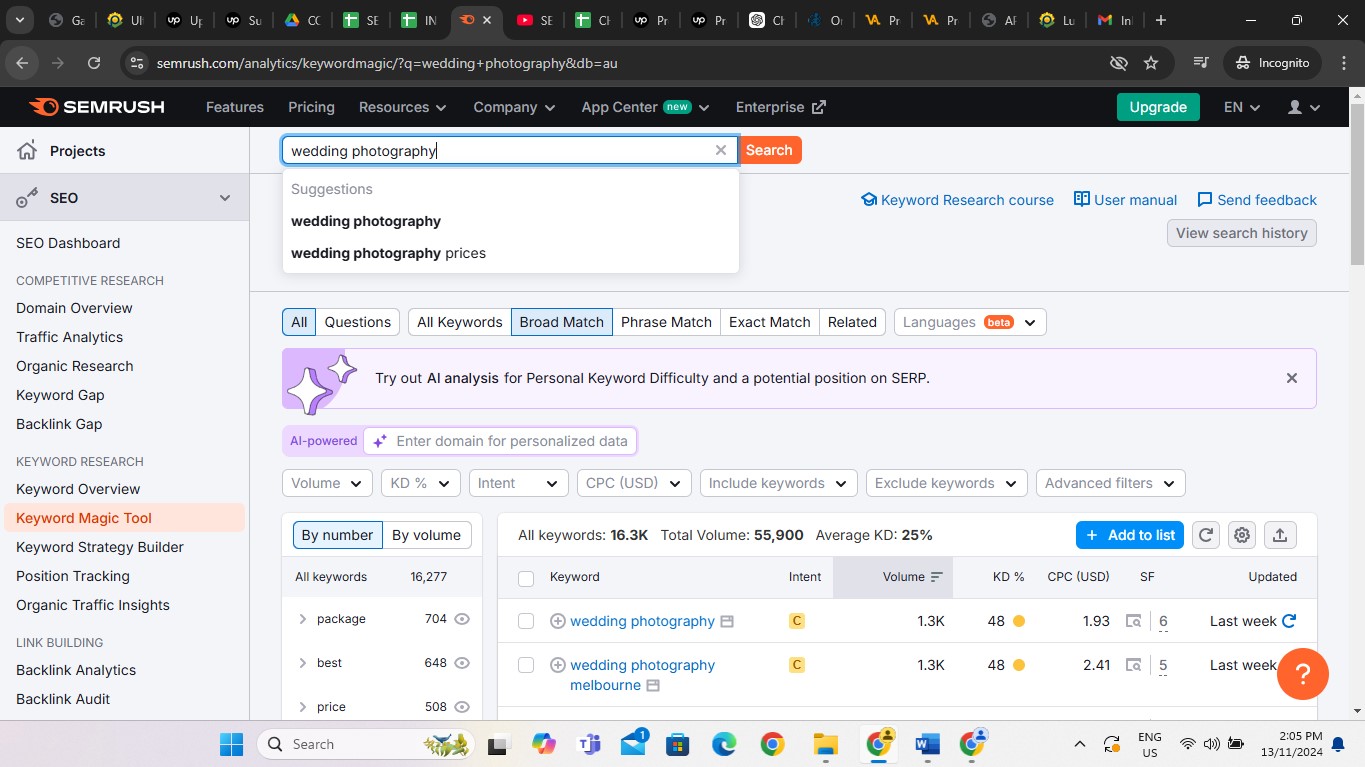Add 'wedding photography' keyword via plus icon
The height and width of the screenshot is (767, 1365).
point(558,621)
